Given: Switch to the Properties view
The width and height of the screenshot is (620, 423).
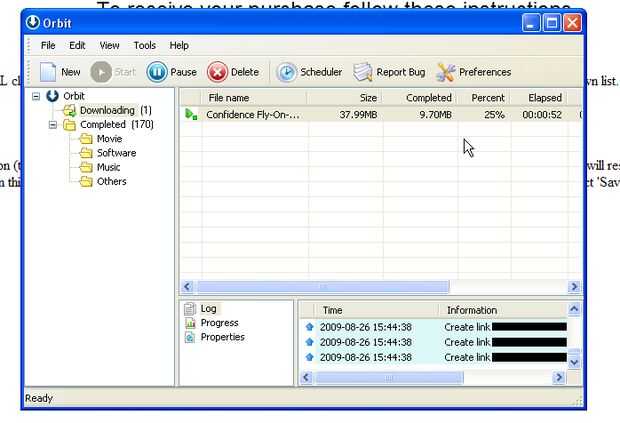Looking at the screenshot, I should (223, 337).
